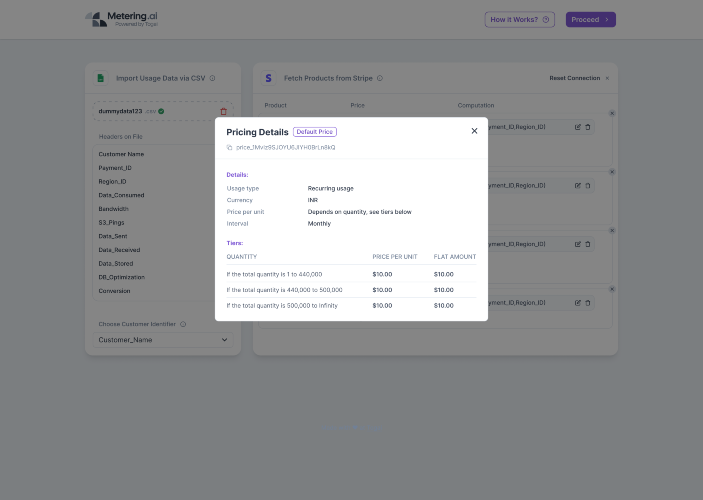The image size is (703, 500).
Task: Select the Data_Received header
Action: click(x=119, y=250)
